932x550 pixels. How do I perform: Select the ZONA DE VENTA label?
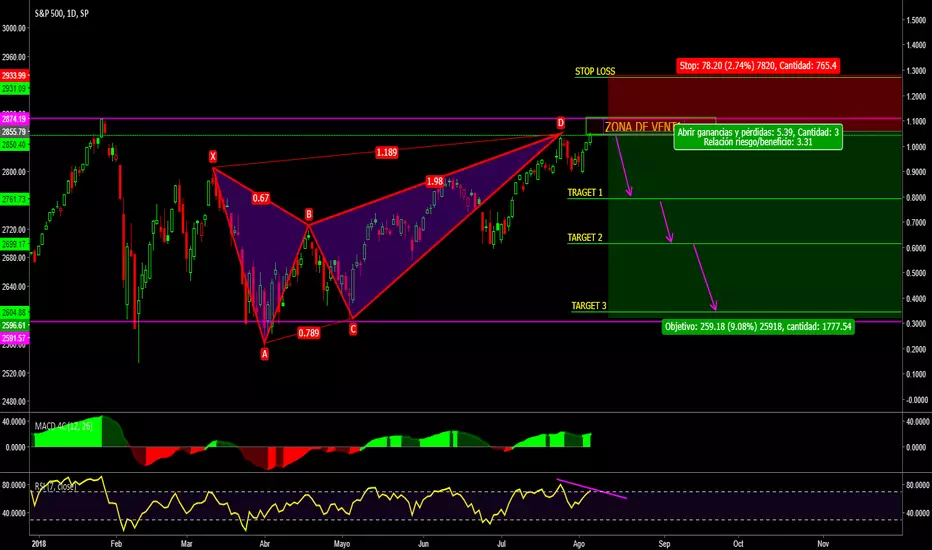641,127
